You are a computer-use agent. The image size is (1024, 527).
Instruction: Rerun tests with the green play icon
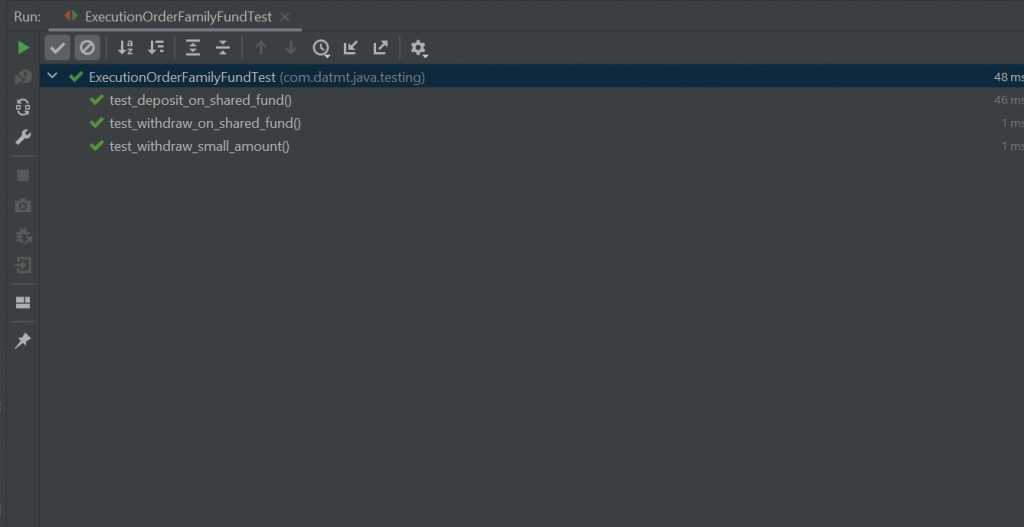[23, 48]
